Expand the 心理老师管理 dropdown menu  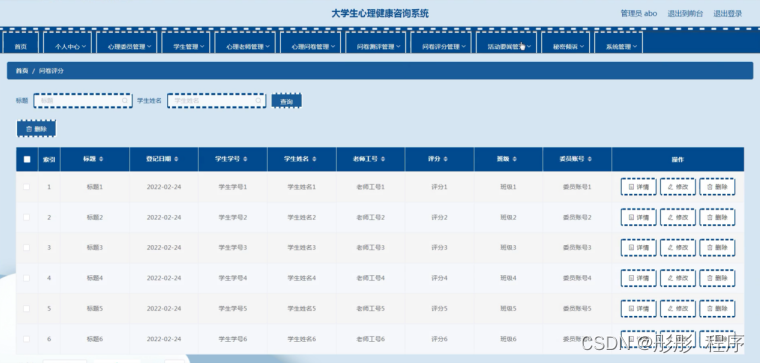245,44
